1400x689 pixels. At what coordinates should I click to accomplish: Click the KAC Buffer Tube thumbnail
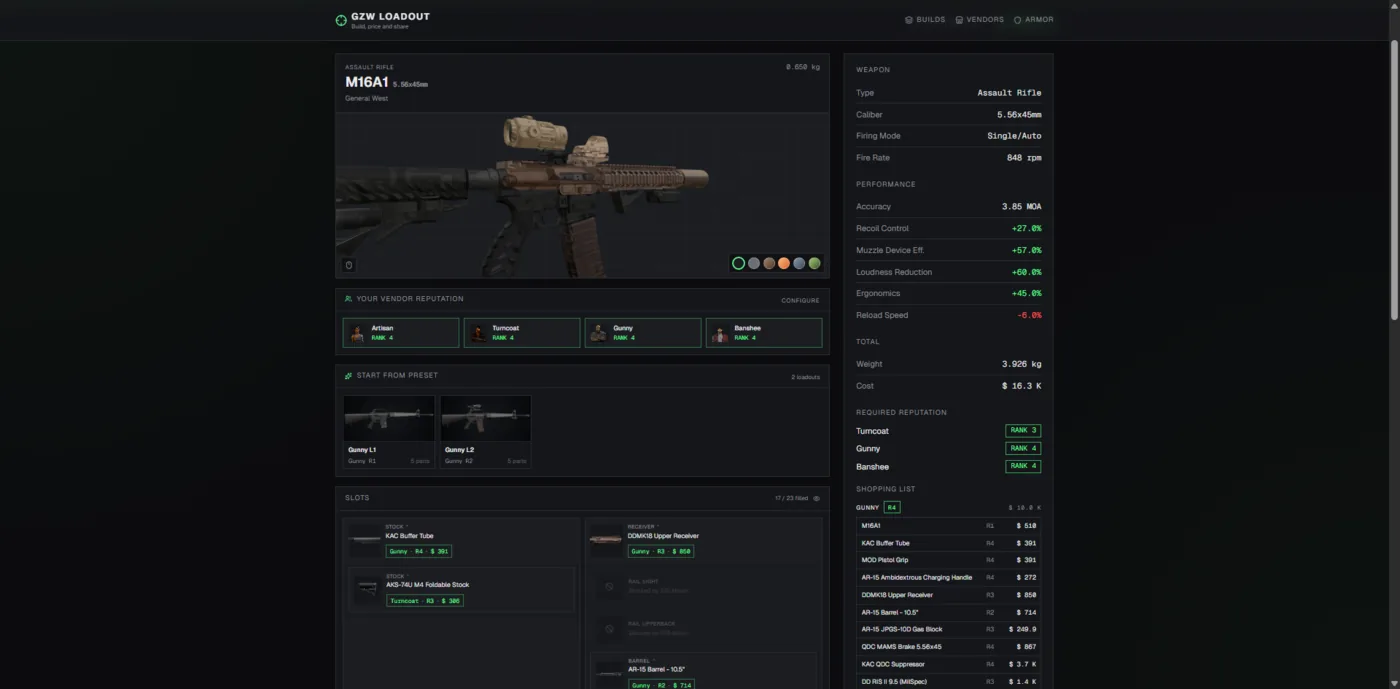(x=364, y=541)
